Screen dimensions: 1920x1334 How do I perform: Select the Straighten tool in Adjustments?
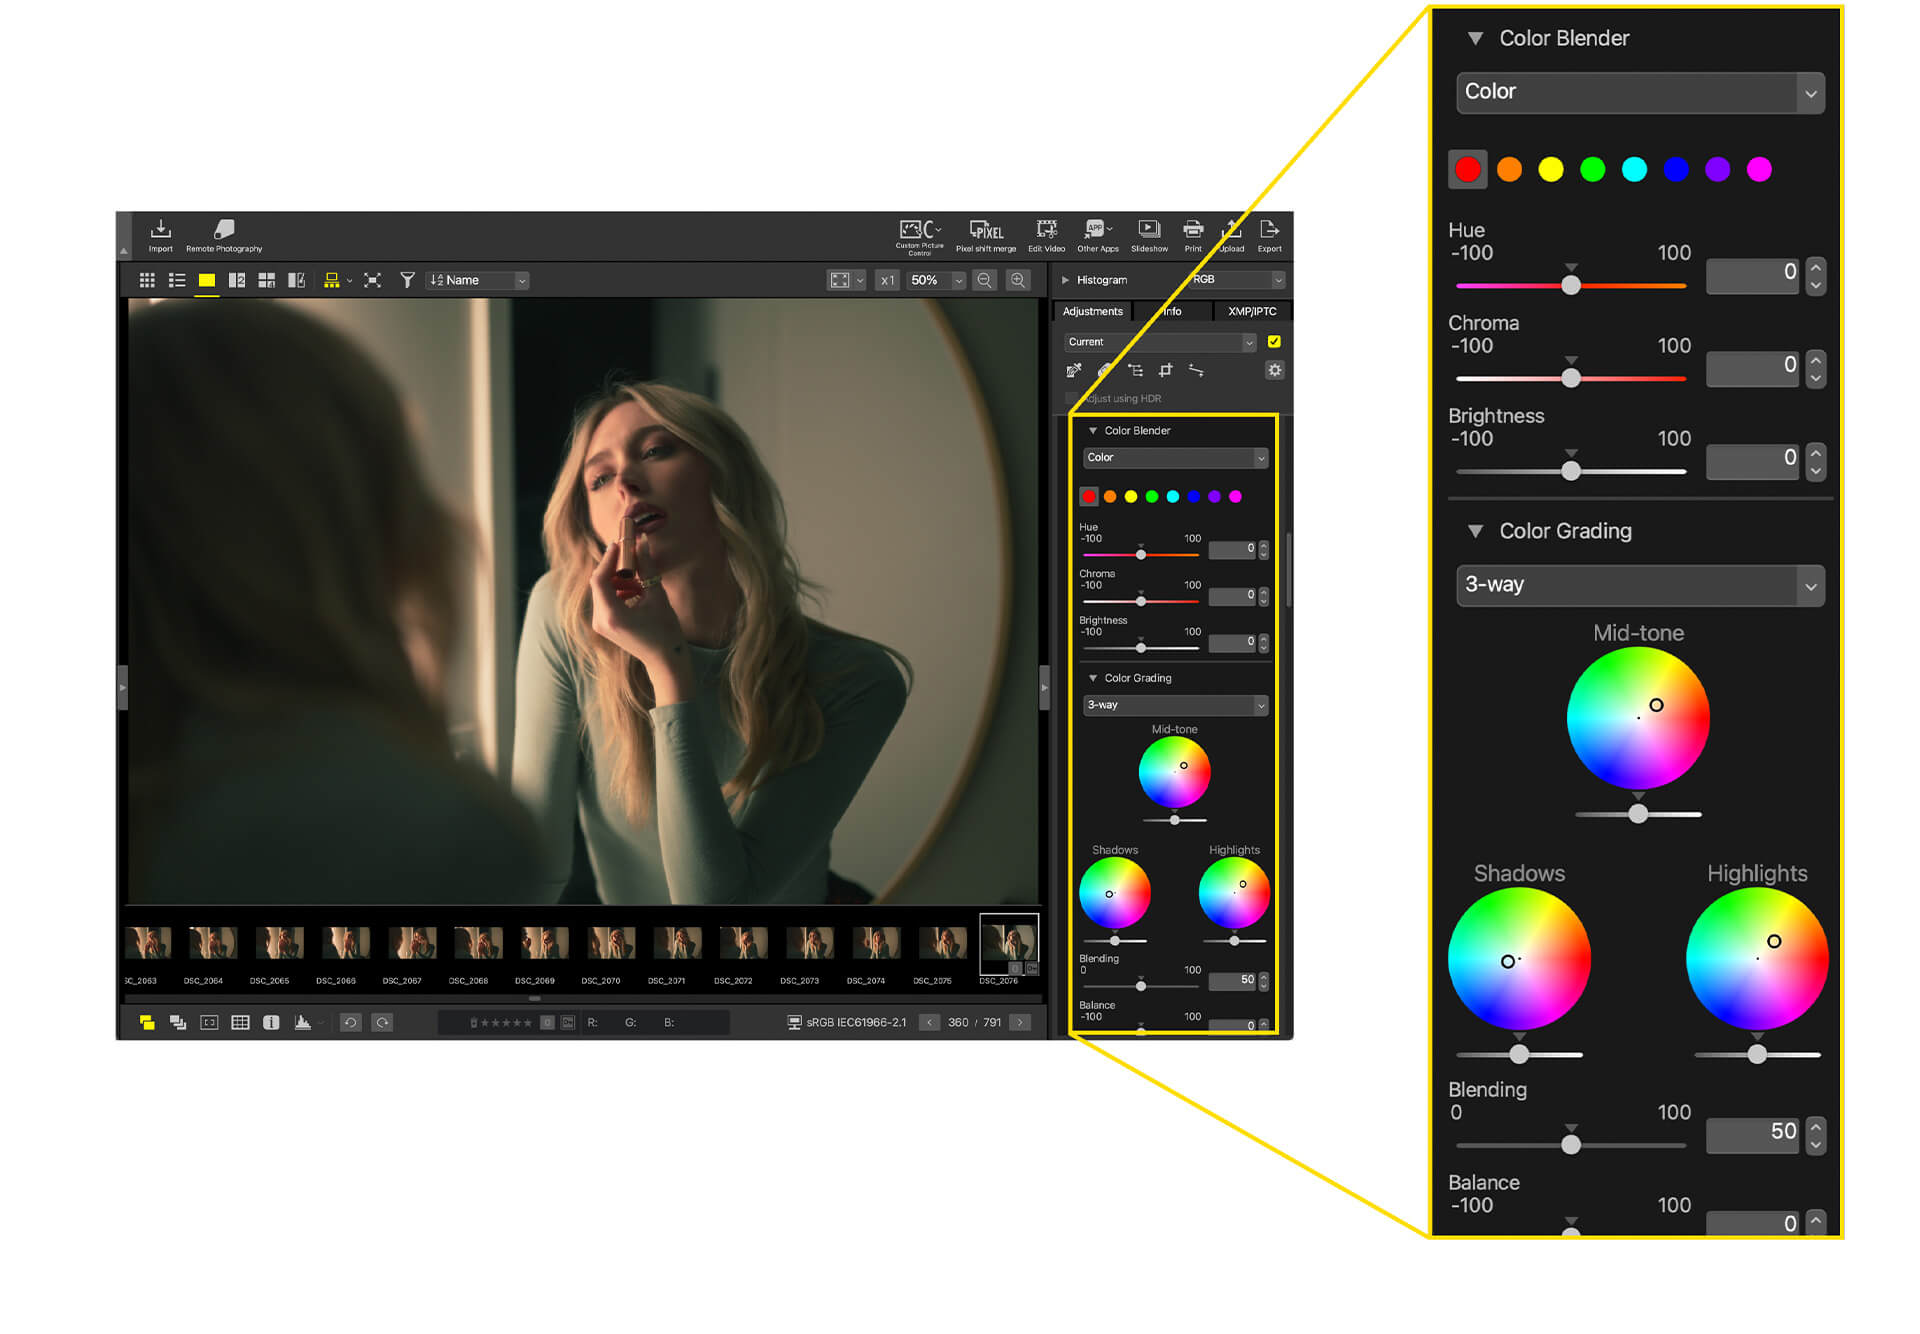click(x=1196, y=371)
